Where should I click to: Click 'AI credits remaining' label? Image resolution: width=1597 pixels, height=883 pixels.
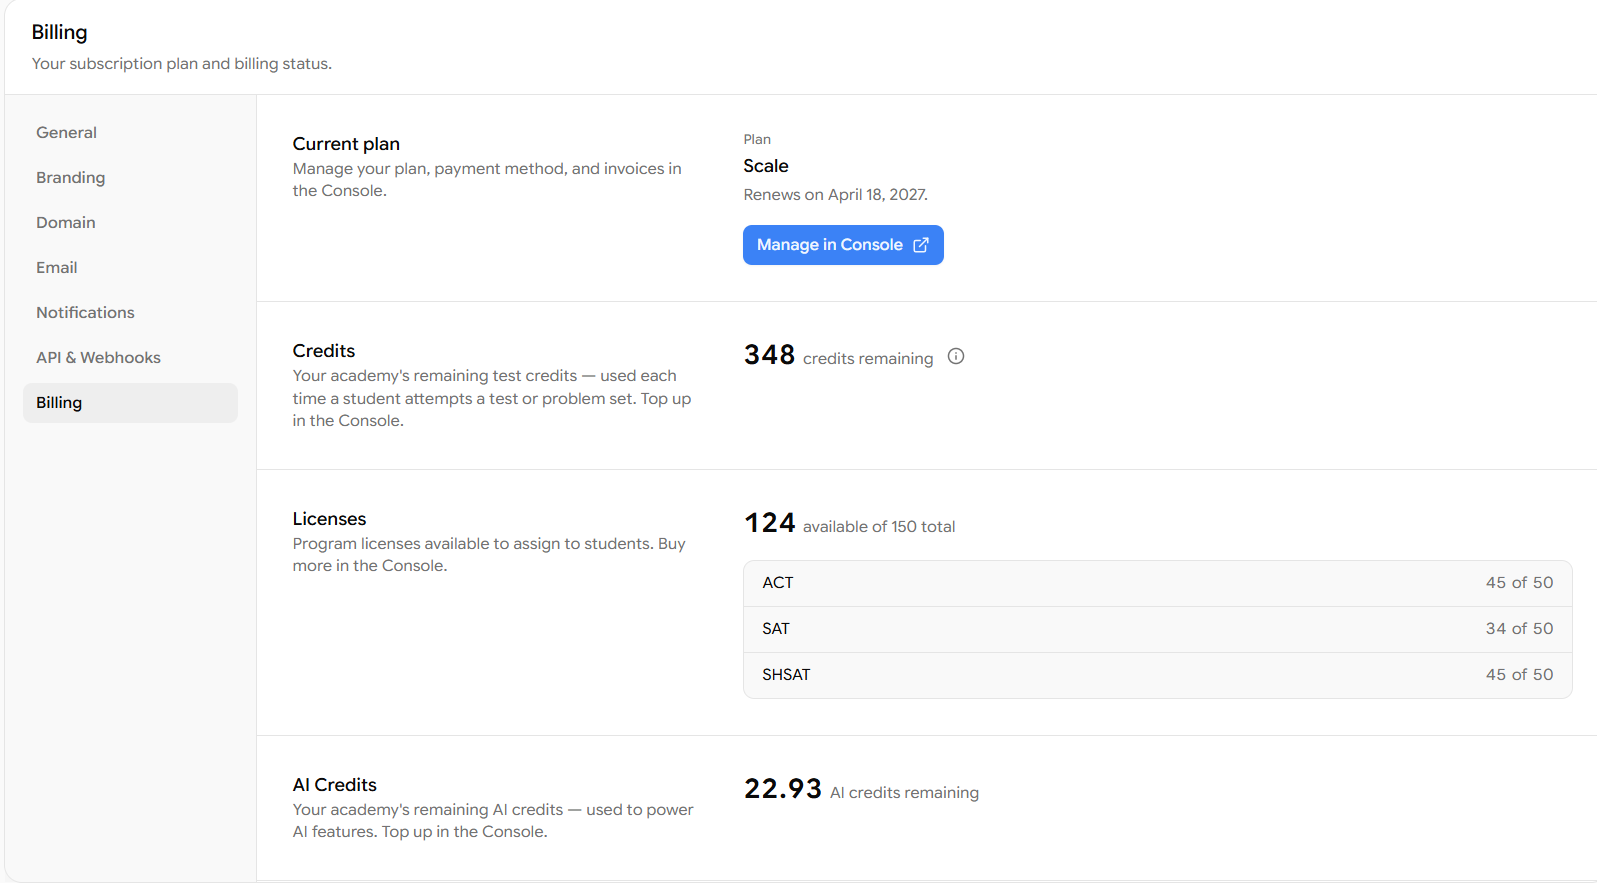(904, 793)
